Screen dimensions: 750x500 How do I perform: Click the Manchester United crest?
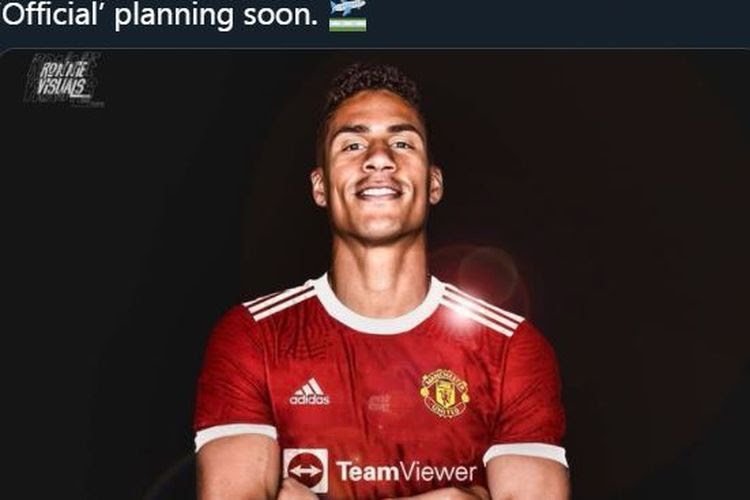pos(444,392)
